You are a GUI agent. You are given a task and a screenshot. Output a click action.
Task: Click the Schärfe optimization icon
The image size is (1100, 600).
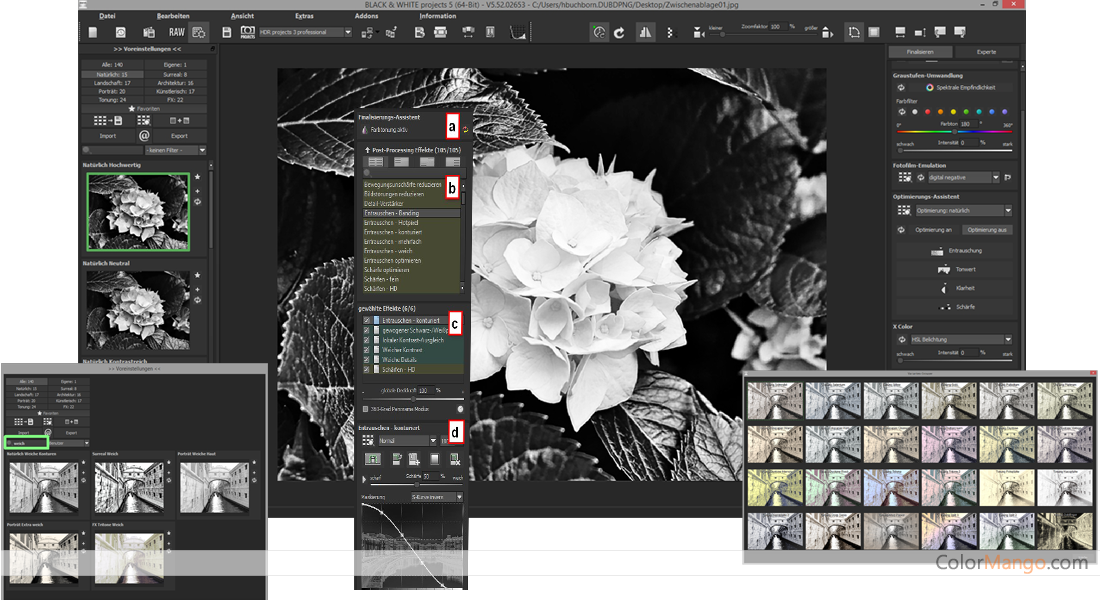coord(945,307)
